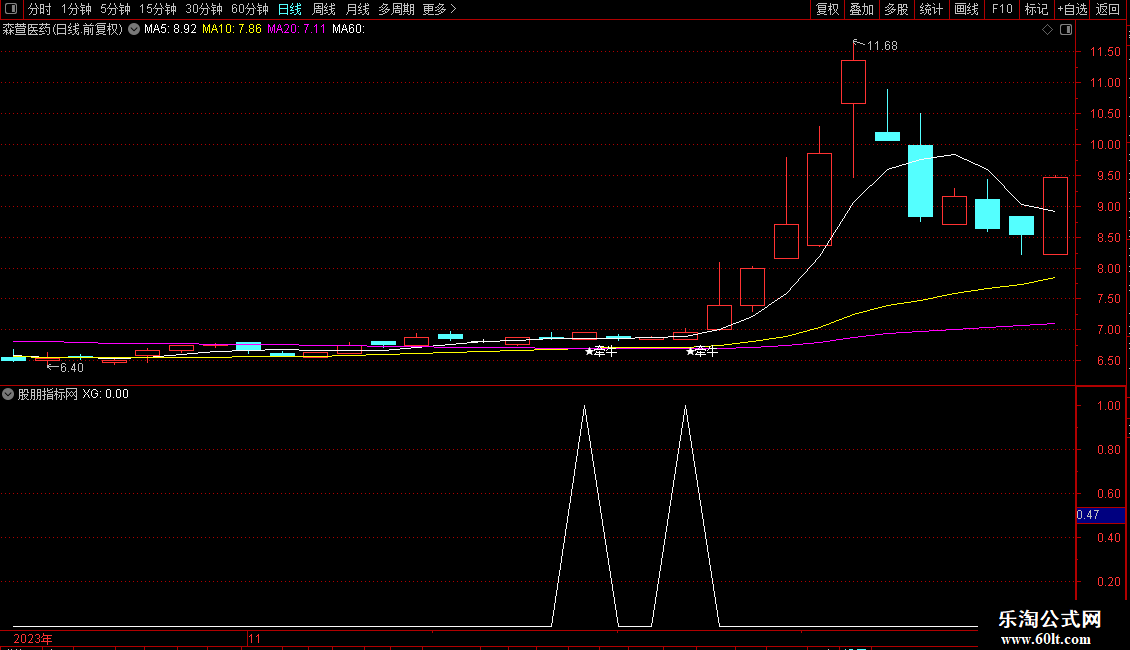This screenshot has width=1130, height=650.
Task: Click the 标记 mark button
Action: click(1036, 9)
